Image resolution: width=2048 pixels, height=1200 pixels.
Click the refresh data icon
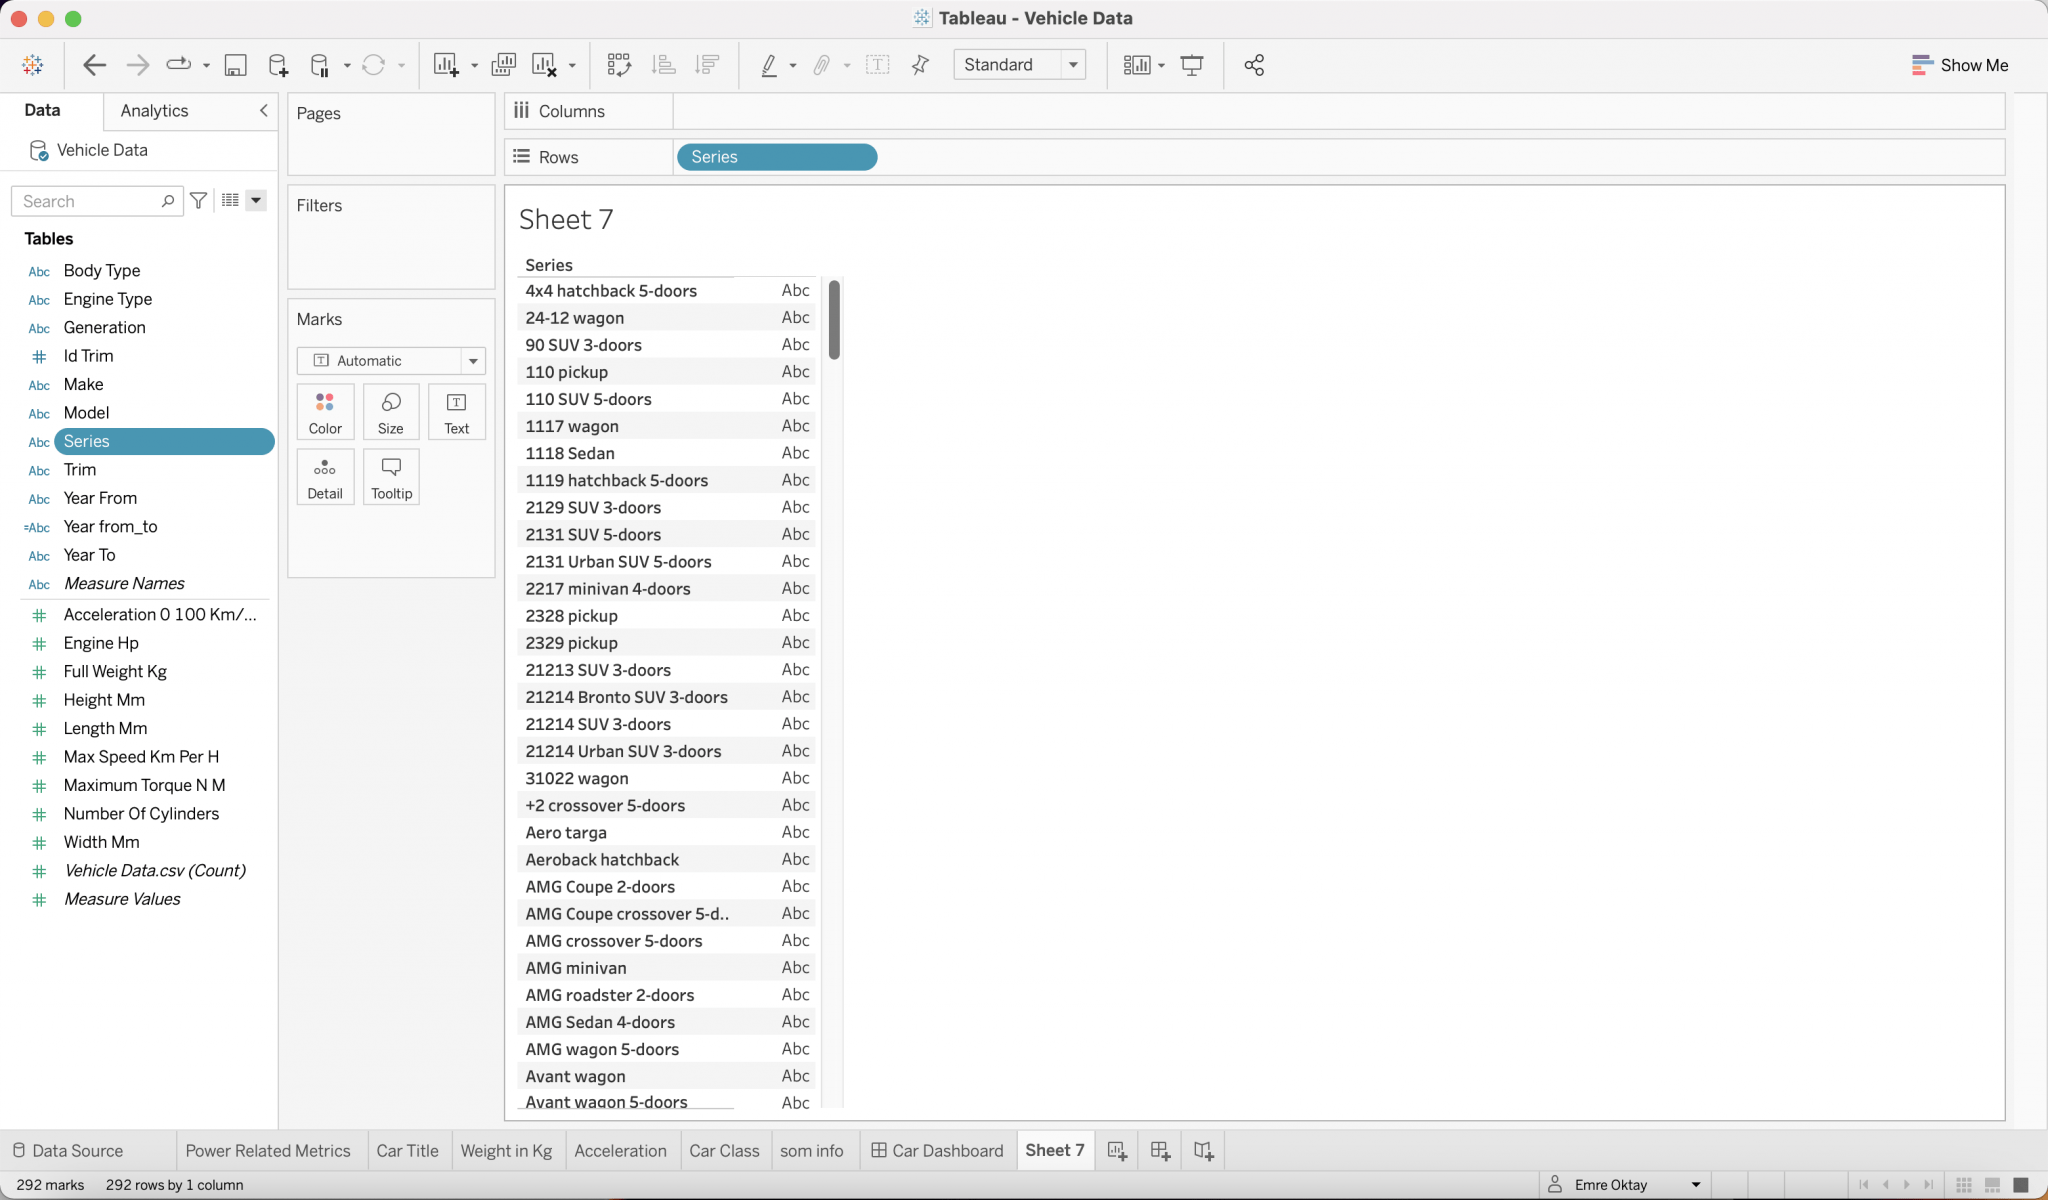tap(373, 65)
